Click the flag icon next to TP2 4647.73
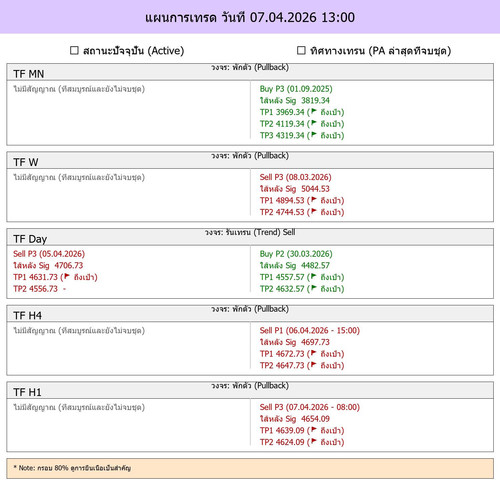The width and height of the screenshot is (500, 485). click(314, 364)
